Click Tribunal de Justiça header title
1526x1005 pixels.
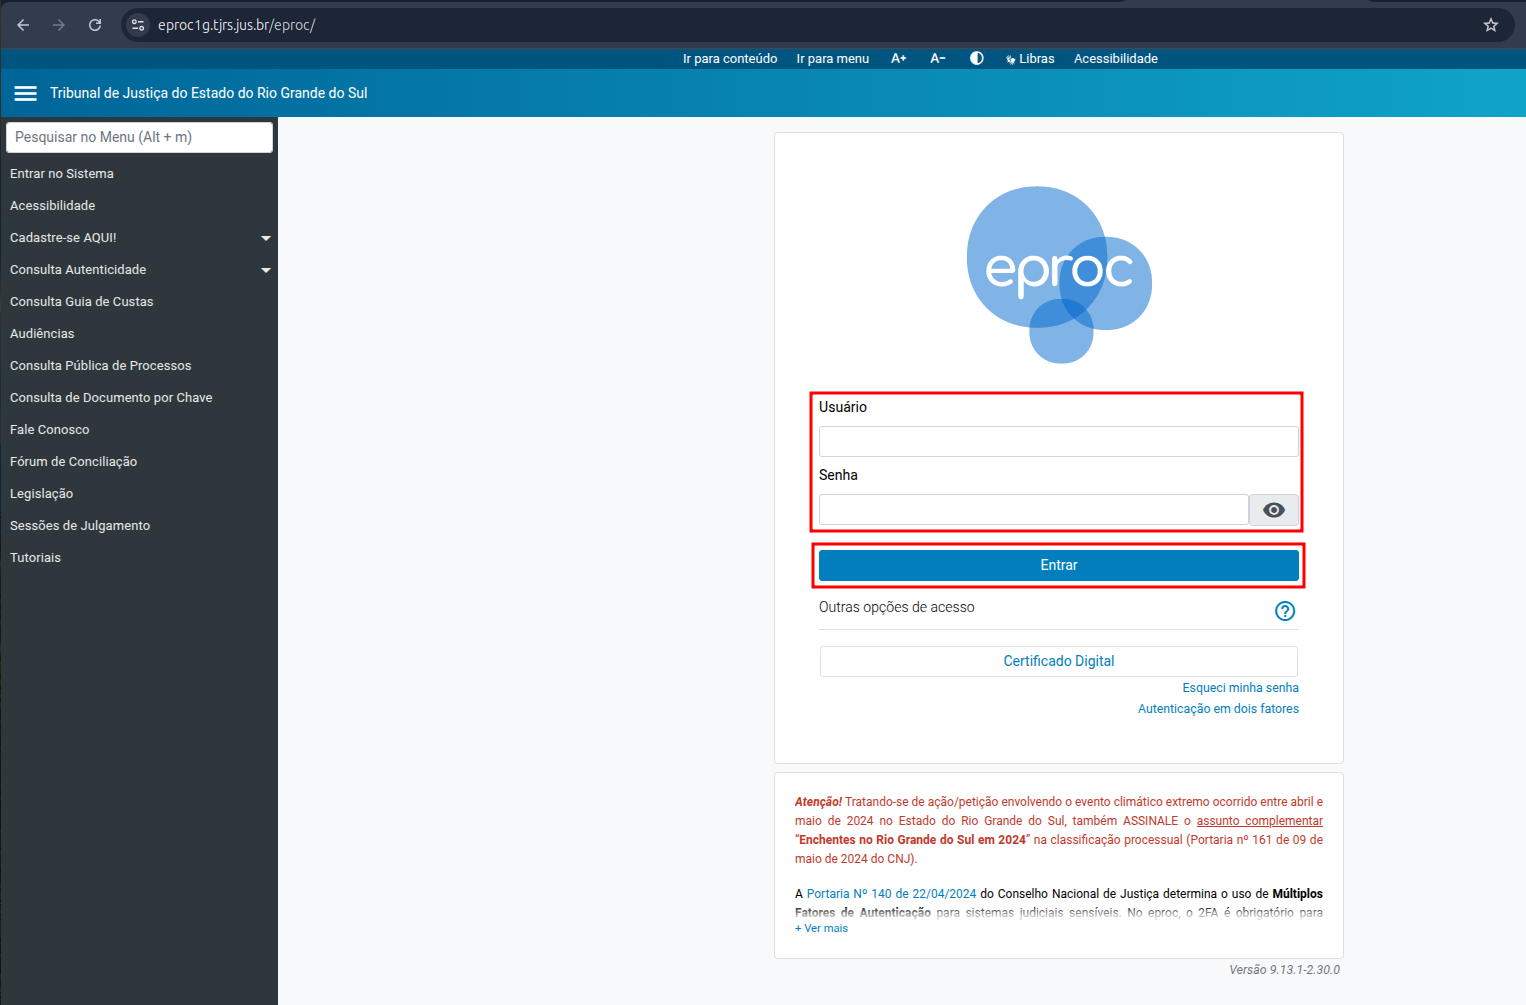(x=209, y=93)
